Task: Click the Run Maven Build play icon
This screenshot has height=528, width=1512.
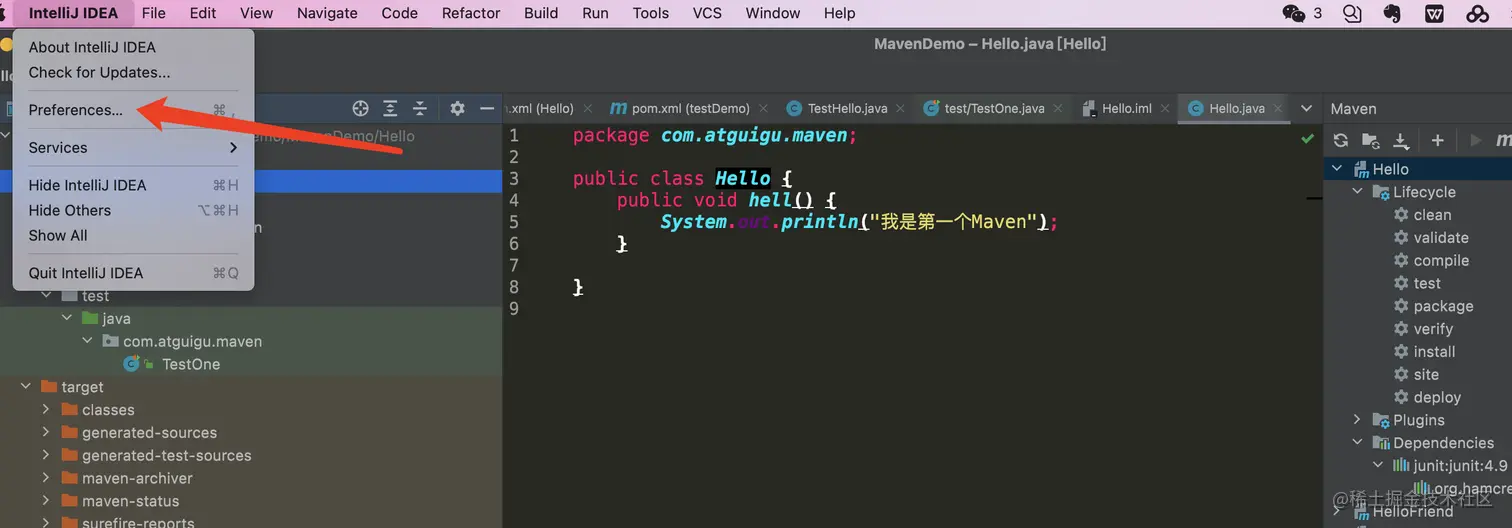Action: (1475, 141)
